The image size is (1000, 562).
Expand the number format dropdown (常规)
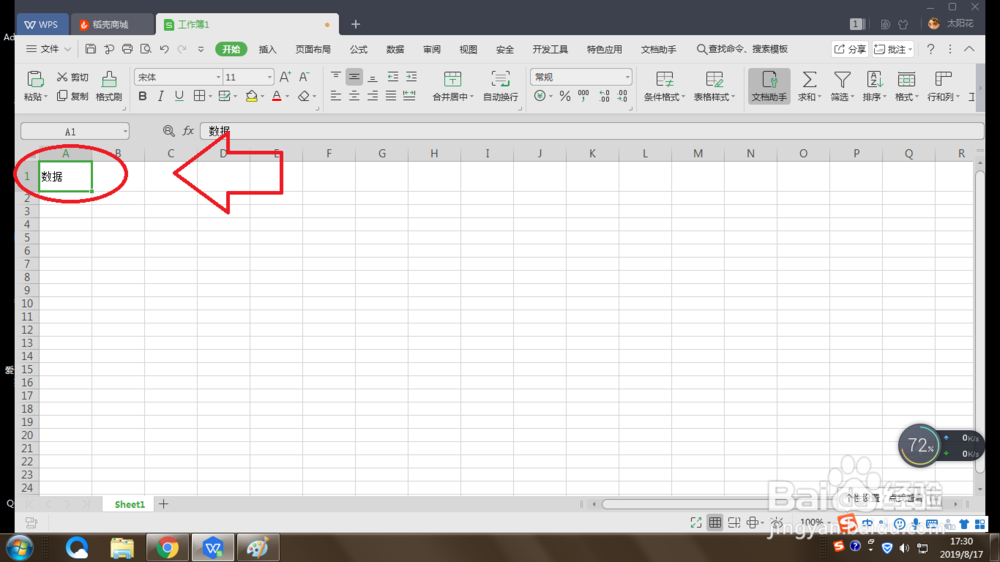click(x=628, y=77)
